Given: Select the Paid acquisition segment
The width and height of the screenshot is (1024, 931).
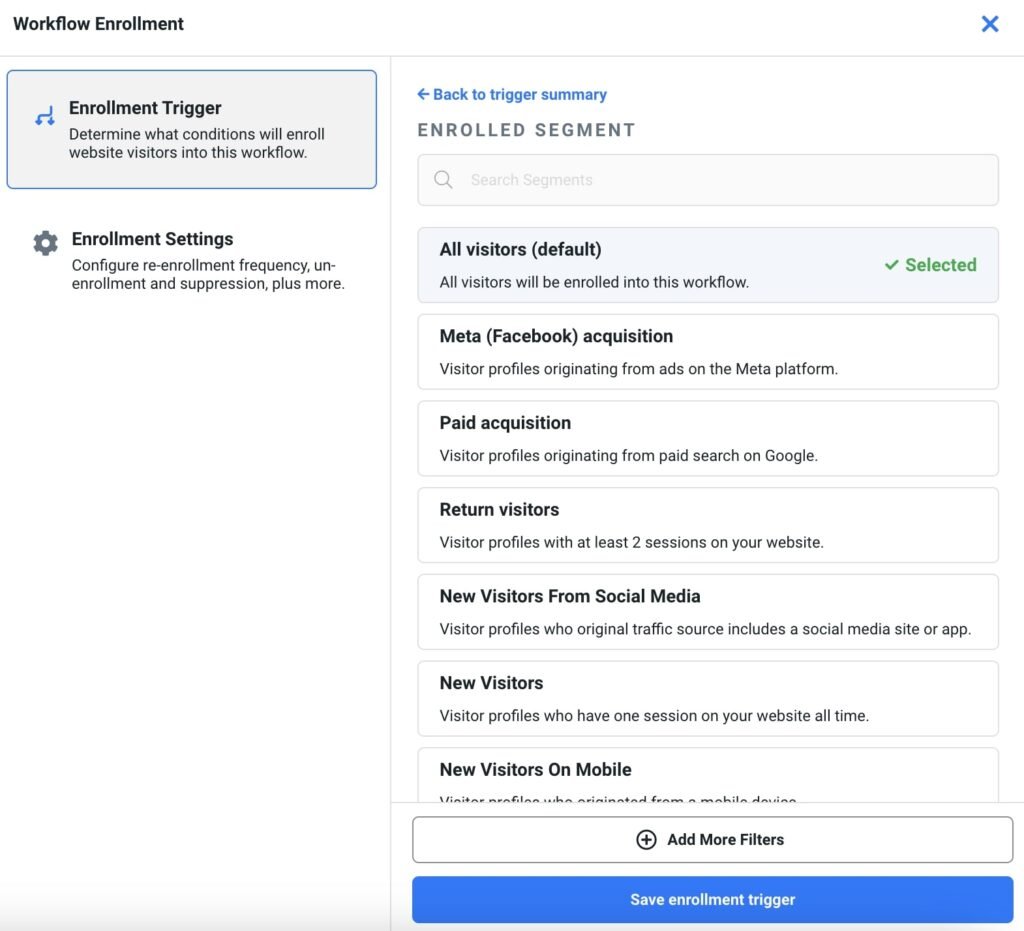Looking at the screenshot, I should click(707, 438).
